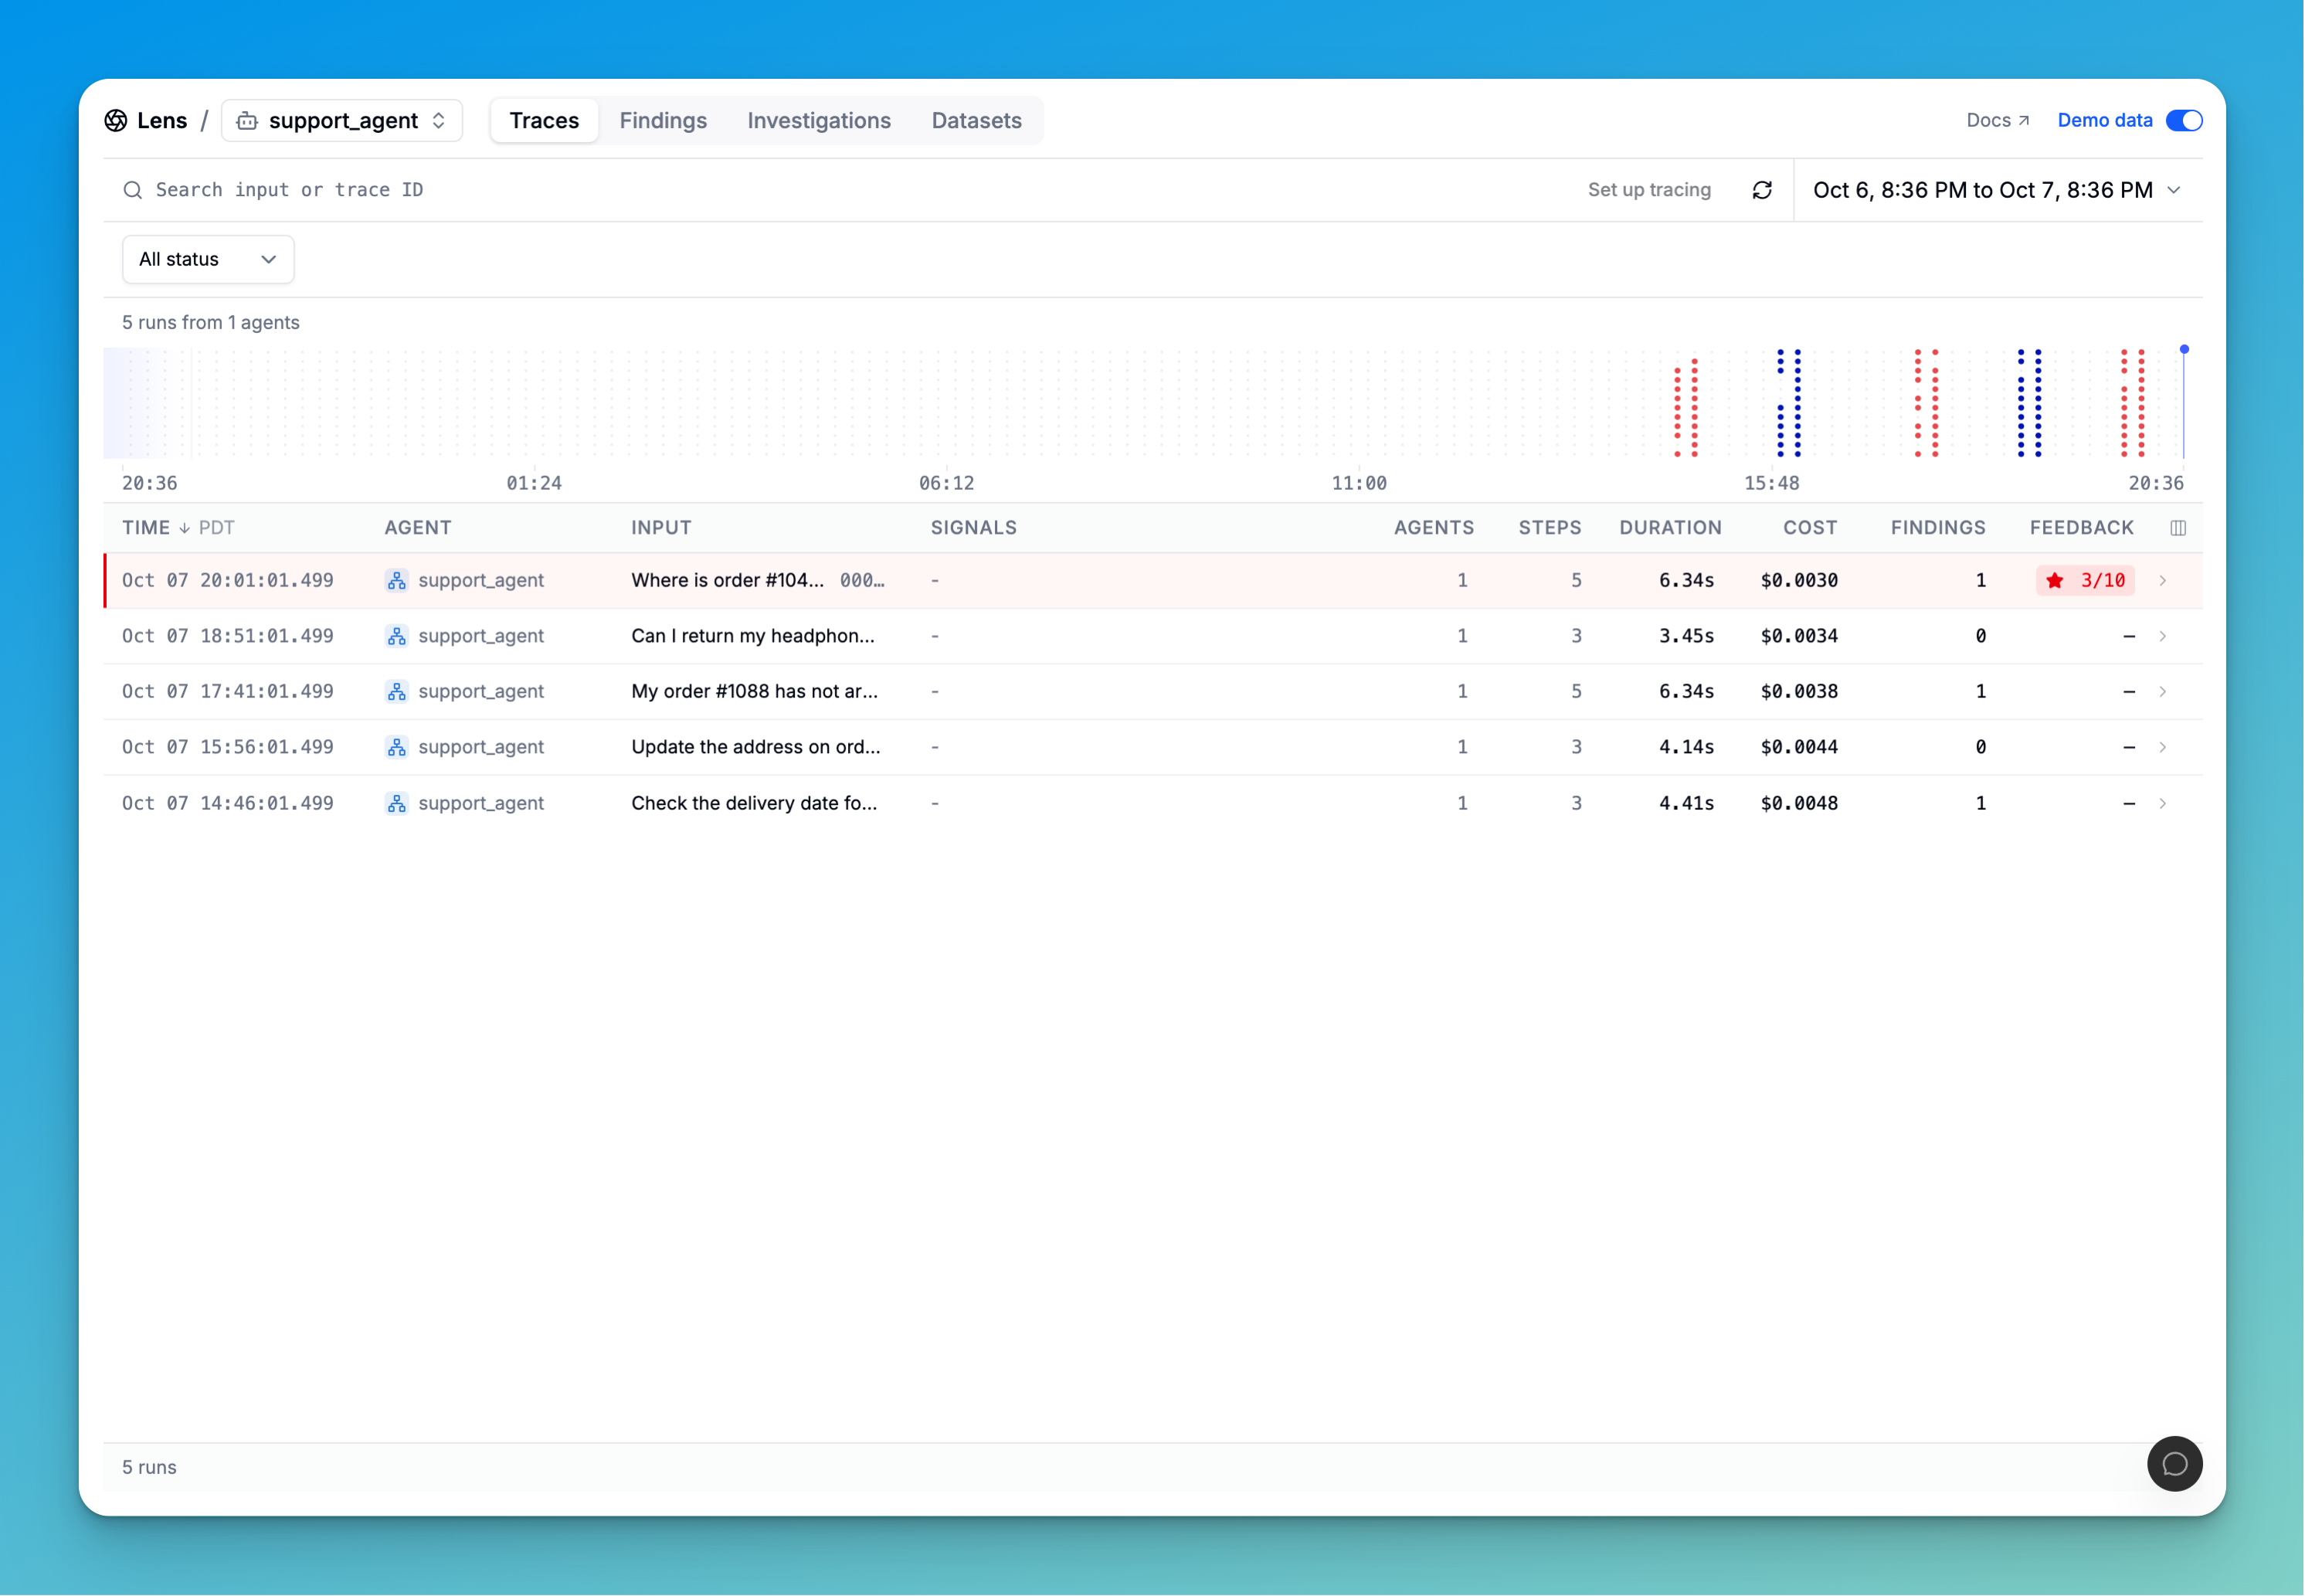Click the rightmost red dot cluster on timeline

[x=2132, y=403]
